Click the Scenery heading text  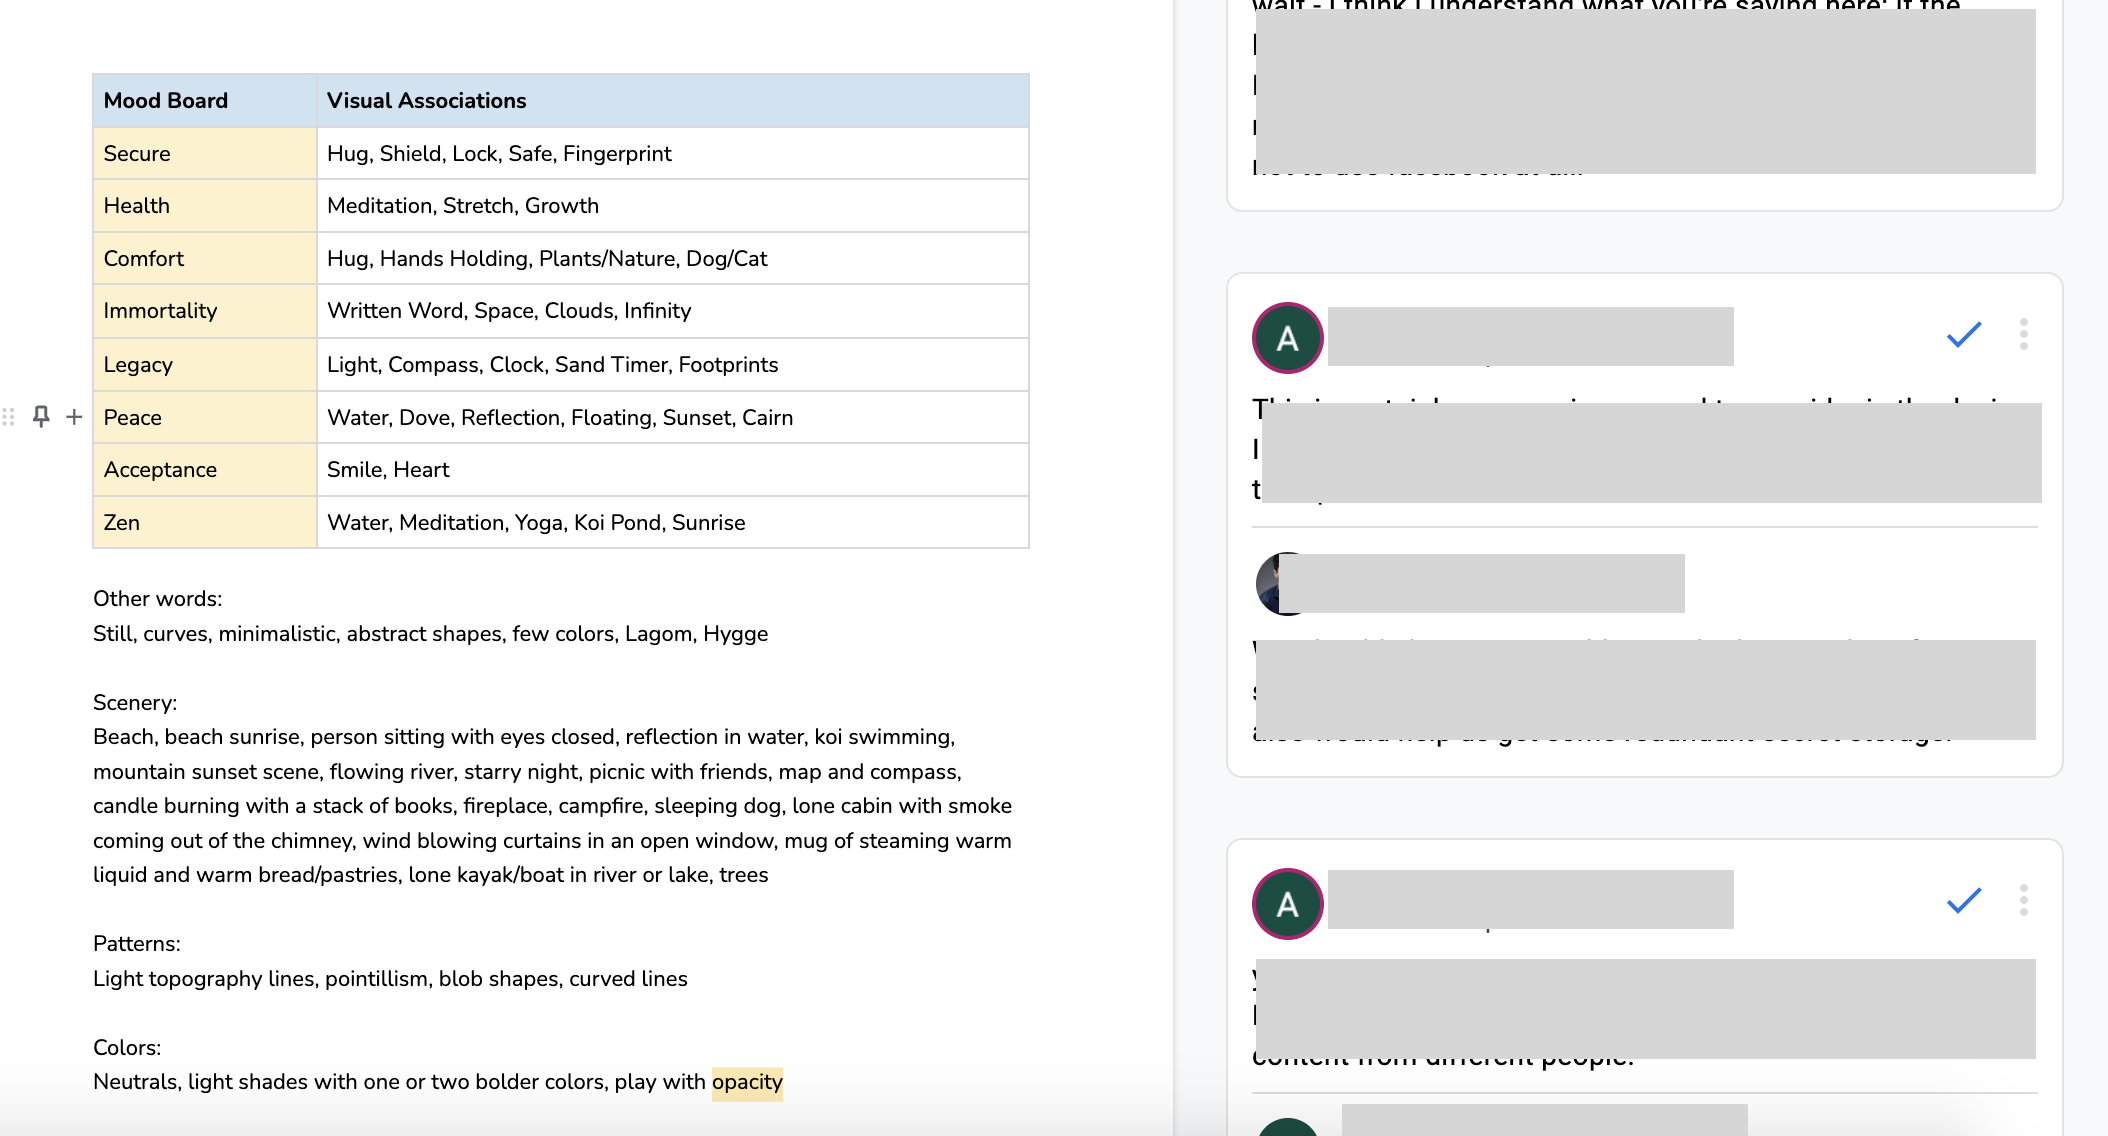135,703
